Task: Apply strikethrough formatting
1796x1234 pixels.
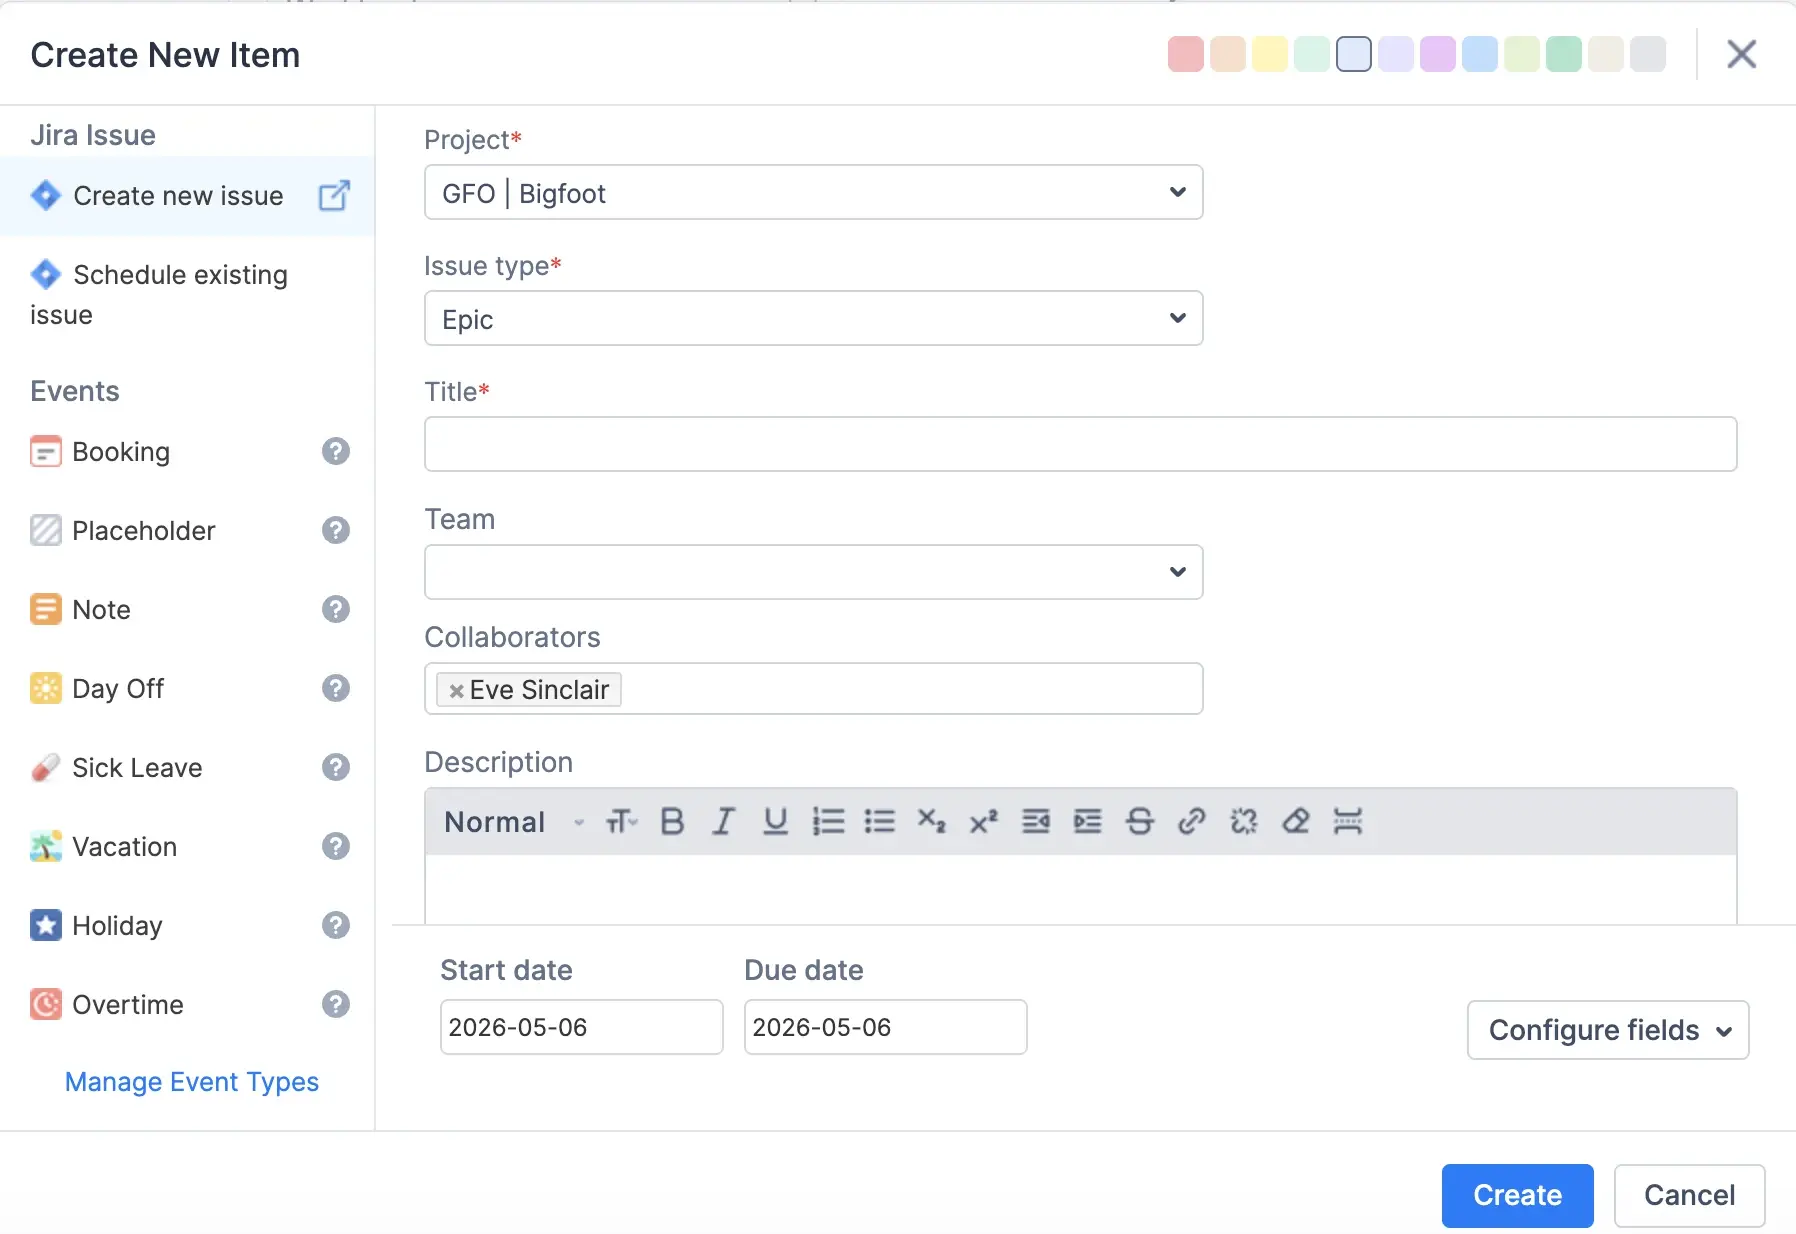Action: coord(1140,822)
